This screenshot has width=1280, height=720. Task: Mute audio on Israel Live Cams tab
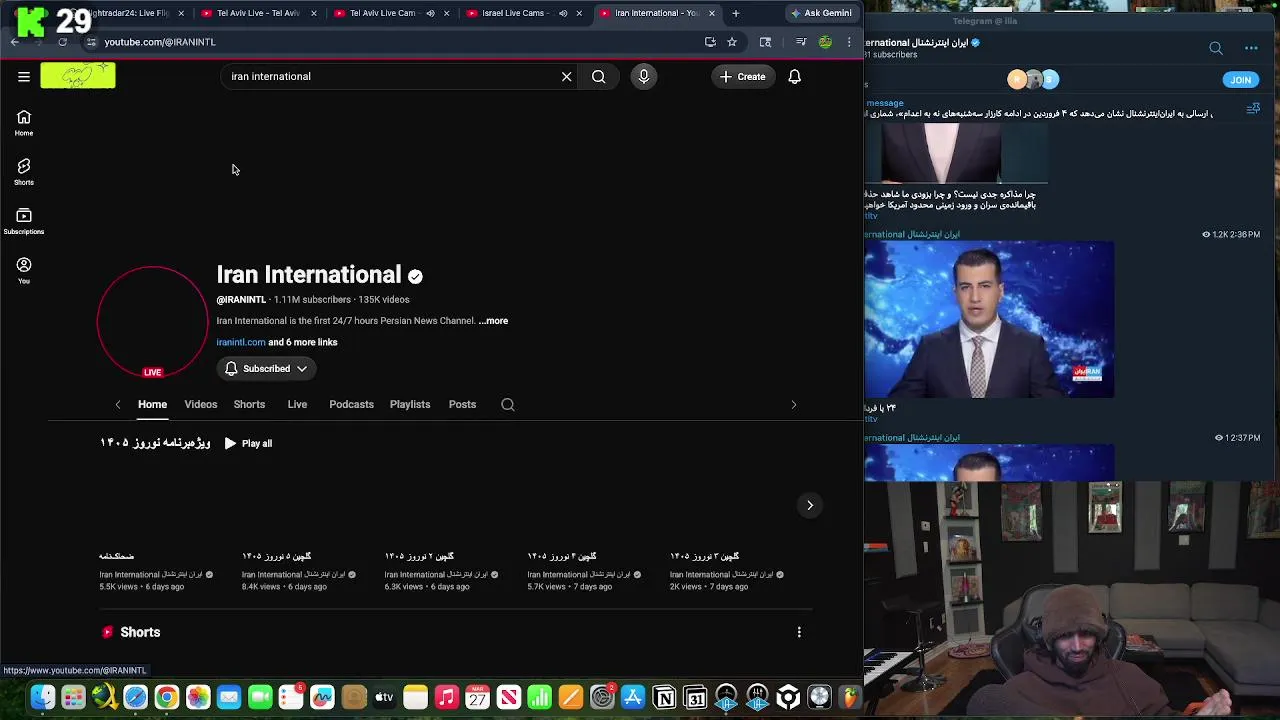[x=563, y=13]
